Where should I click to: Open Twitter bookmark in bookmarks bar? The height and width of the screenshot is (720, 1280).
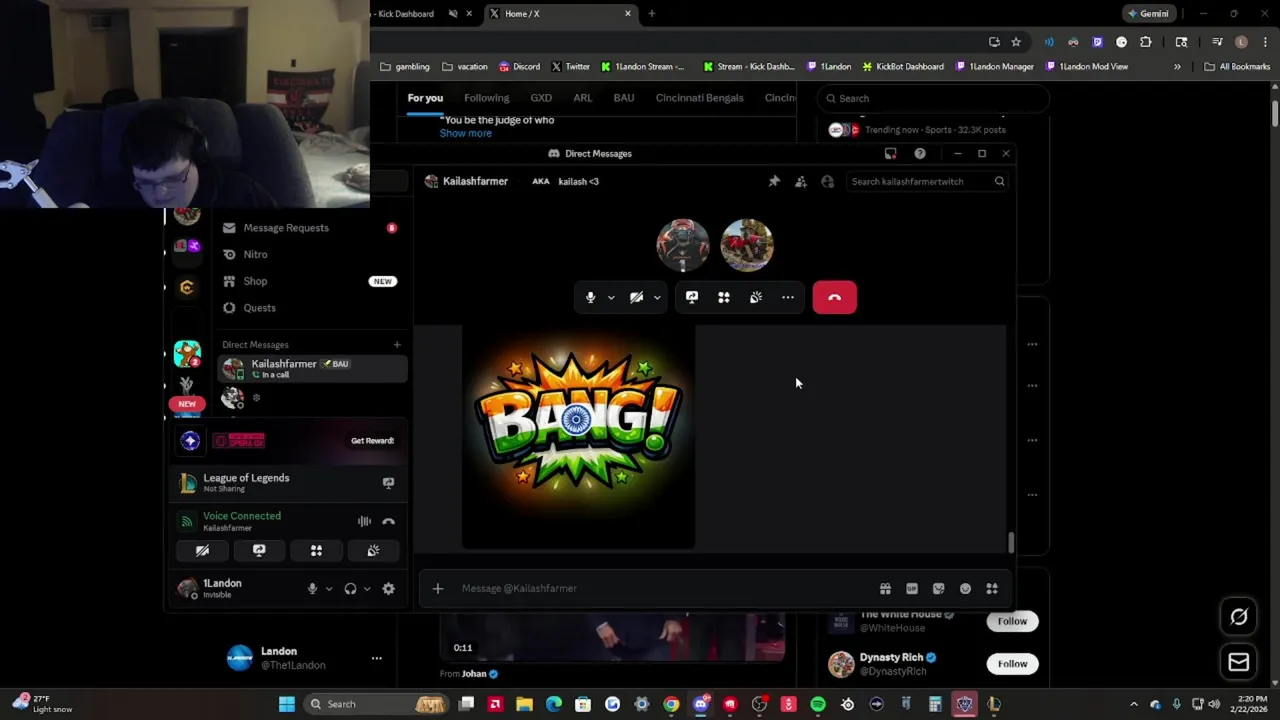click(571, 67)
